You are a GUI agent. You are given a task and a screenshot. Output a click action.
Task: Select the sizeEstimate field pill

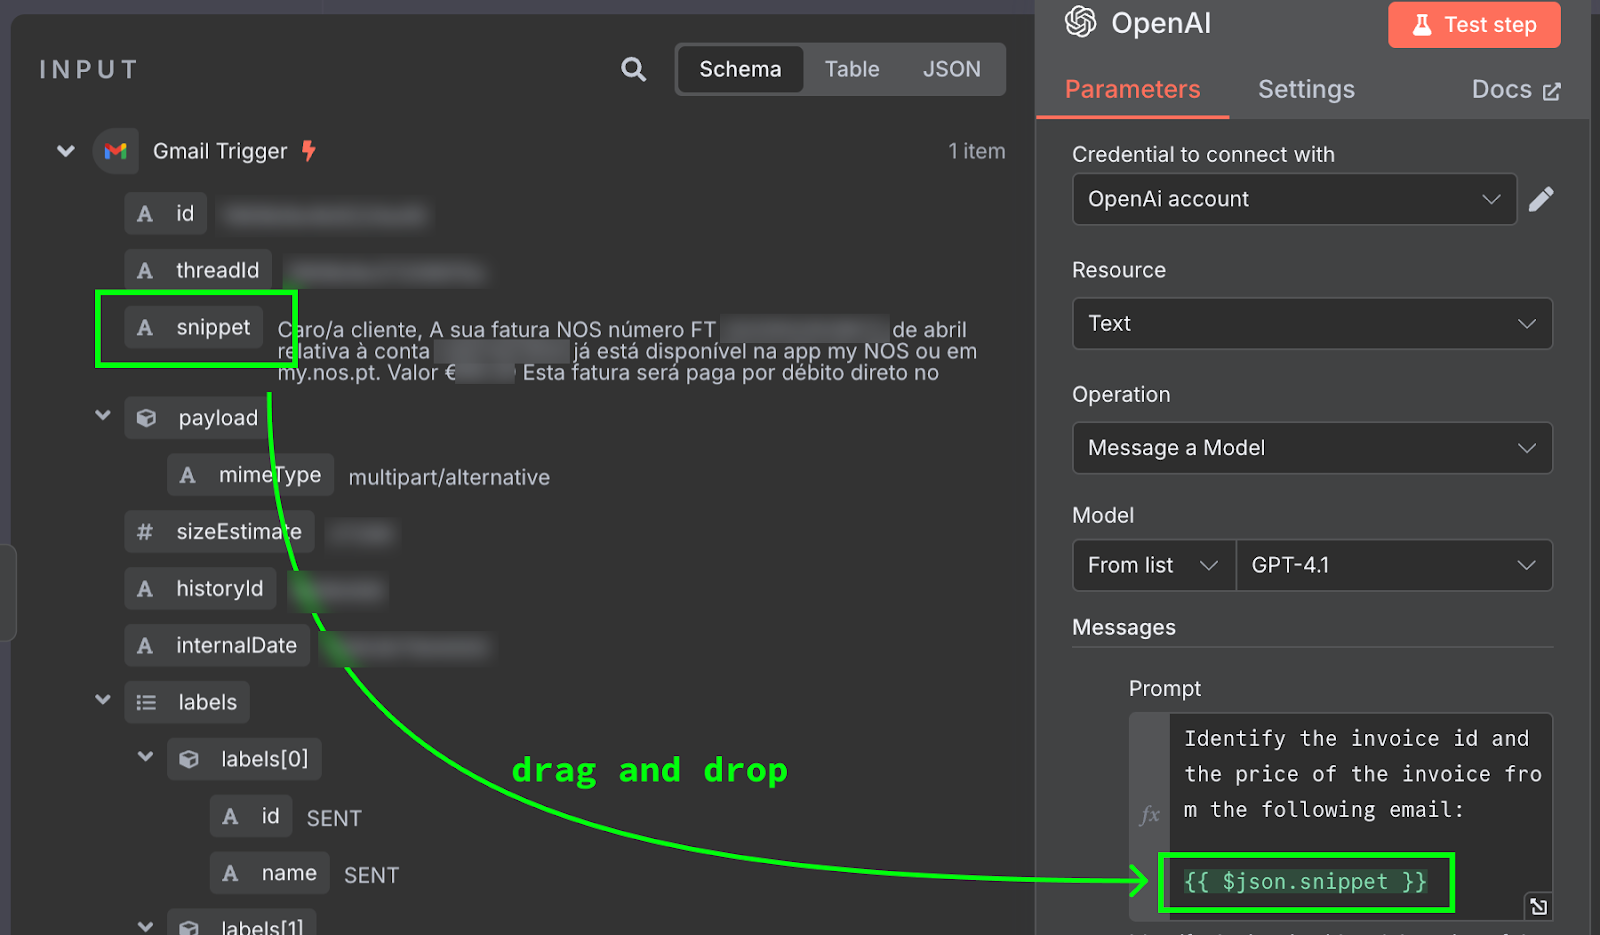(x=219, y=532)
